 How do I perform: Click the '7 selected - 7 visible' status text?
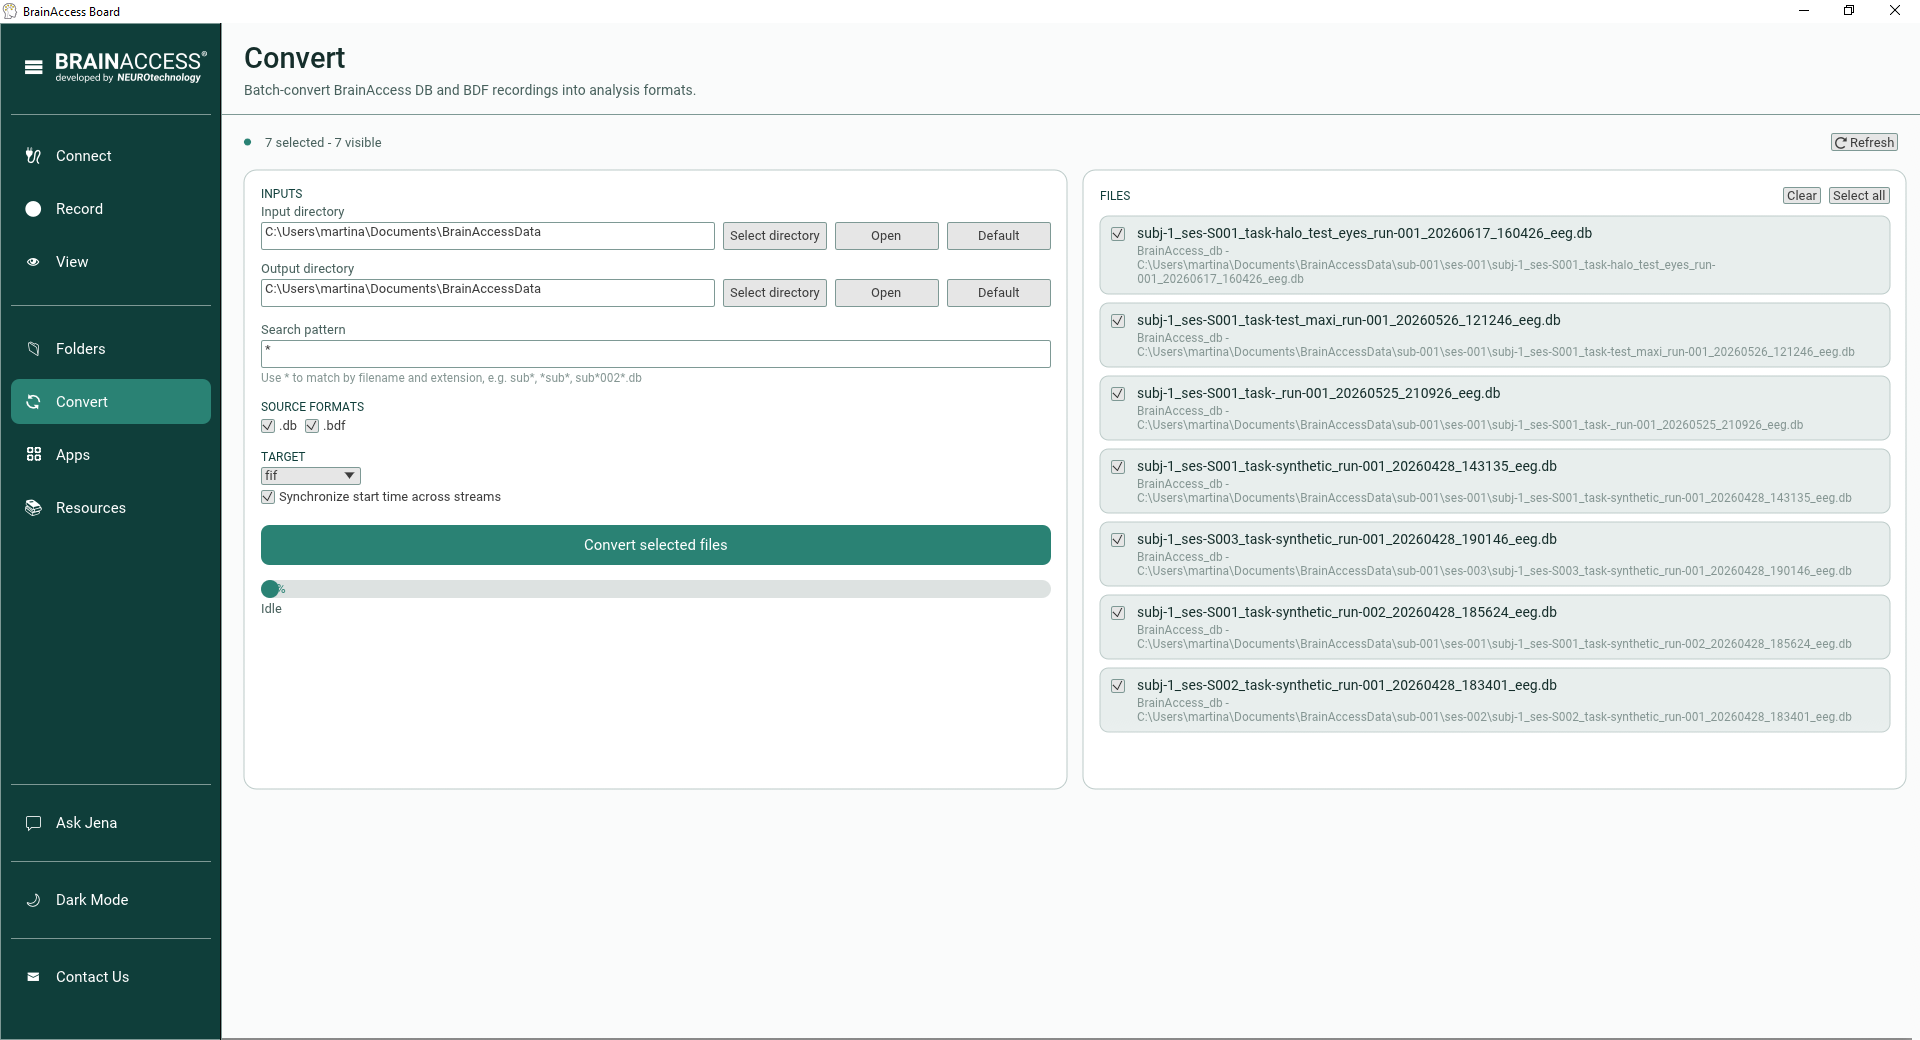click(x=323, y=143)
